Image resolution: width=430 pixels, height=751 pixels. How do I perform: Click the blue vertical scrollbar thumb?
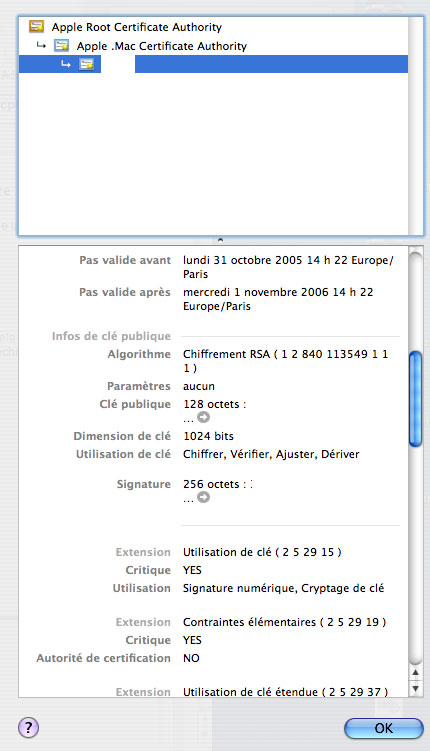point(416,398)
